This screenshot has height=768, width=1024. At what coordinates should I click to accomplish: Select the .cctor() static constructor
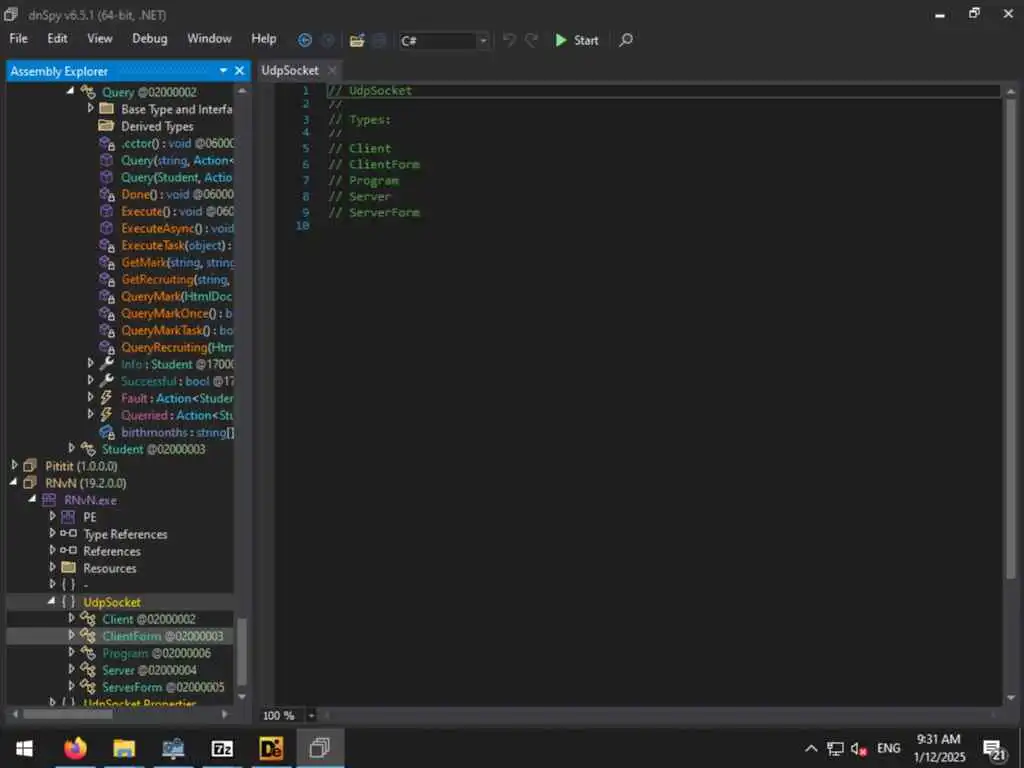click(177, 143)
